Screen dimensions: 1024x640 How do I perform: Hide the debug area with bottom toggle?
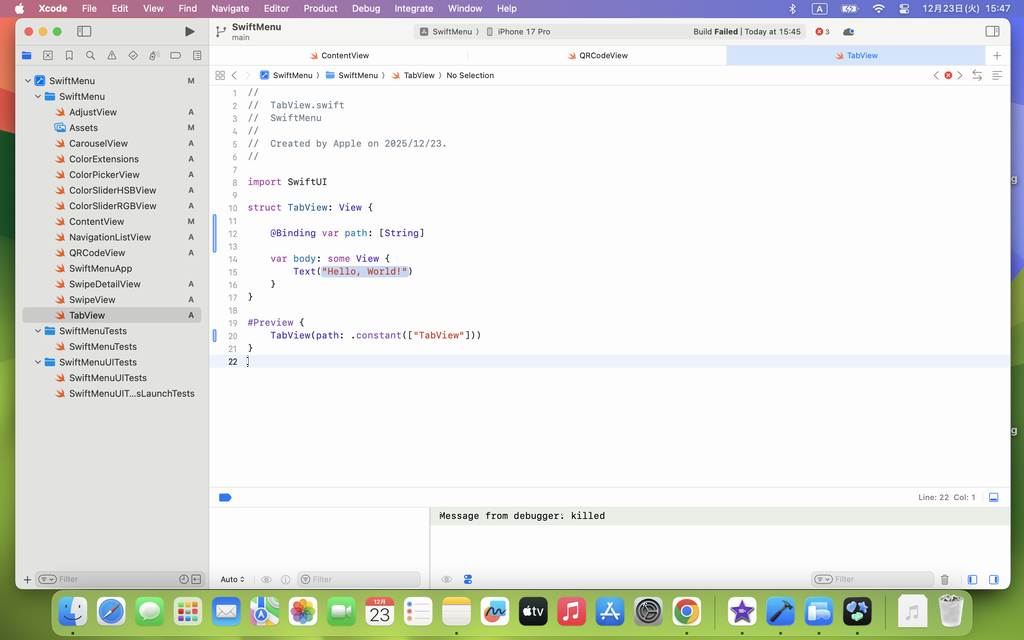pos(993,497)
